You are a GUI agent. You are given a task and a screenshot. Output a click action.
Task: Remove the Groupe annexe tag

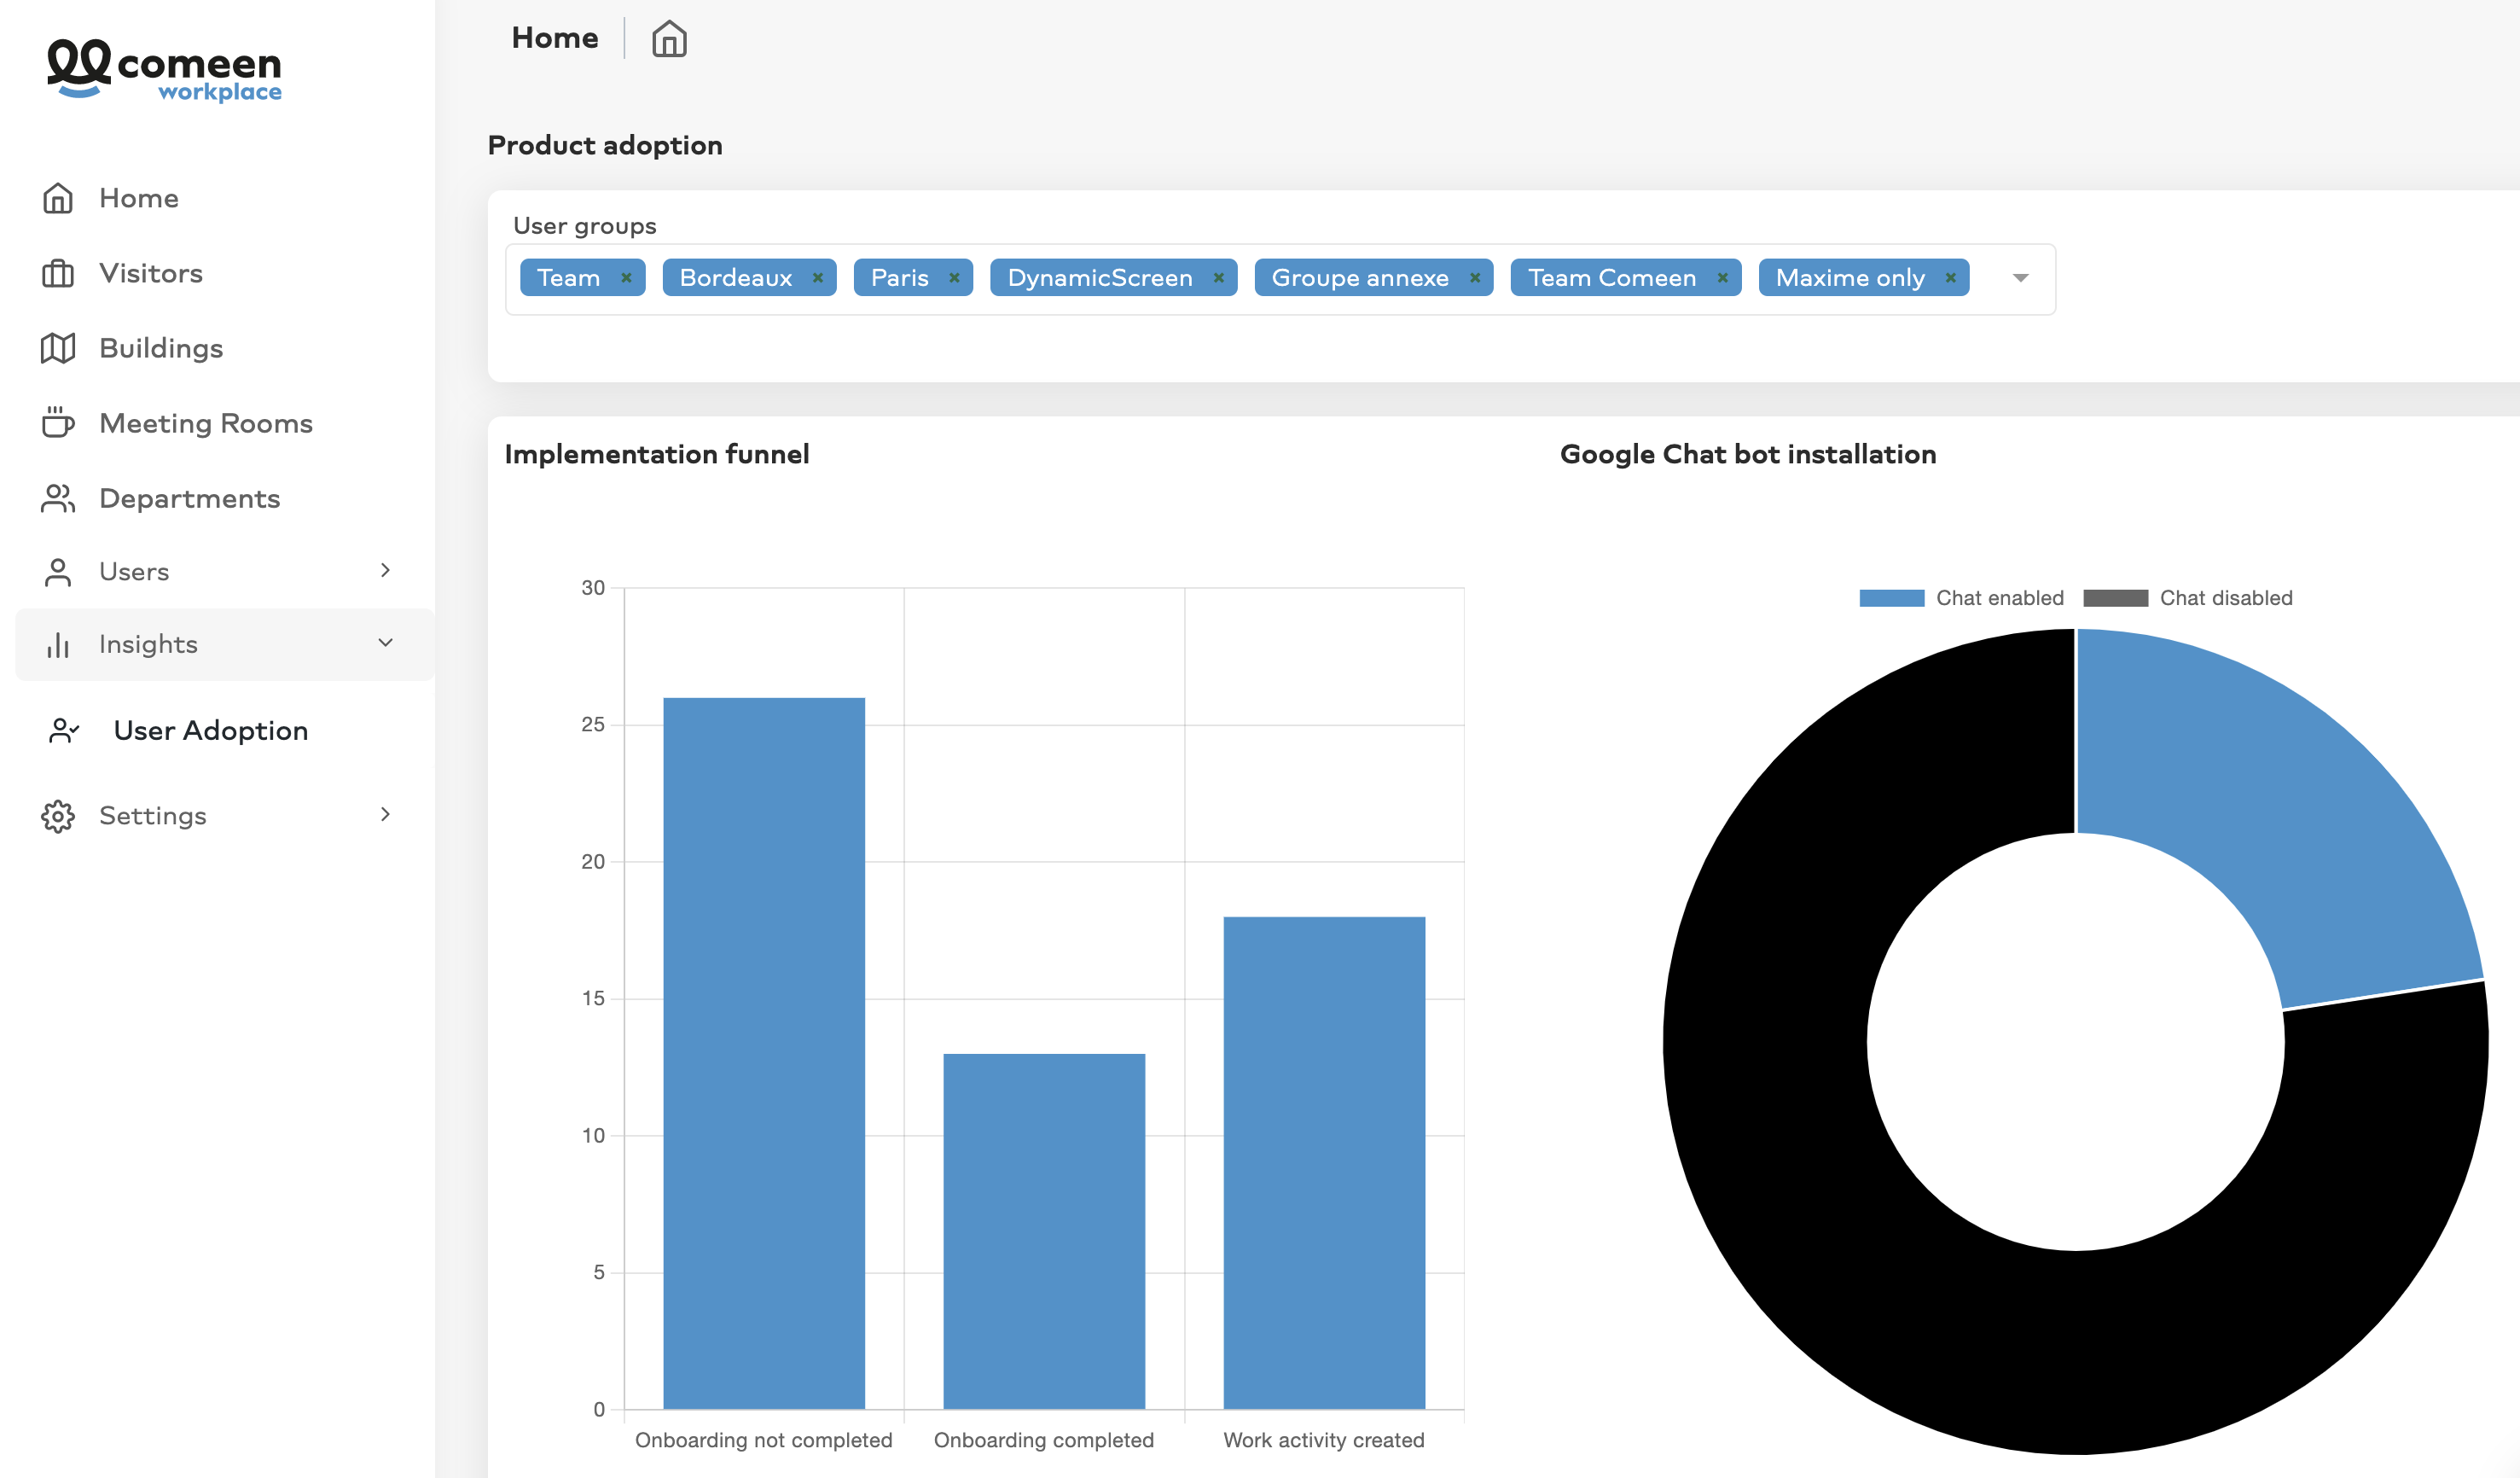tap(1475, 278)
